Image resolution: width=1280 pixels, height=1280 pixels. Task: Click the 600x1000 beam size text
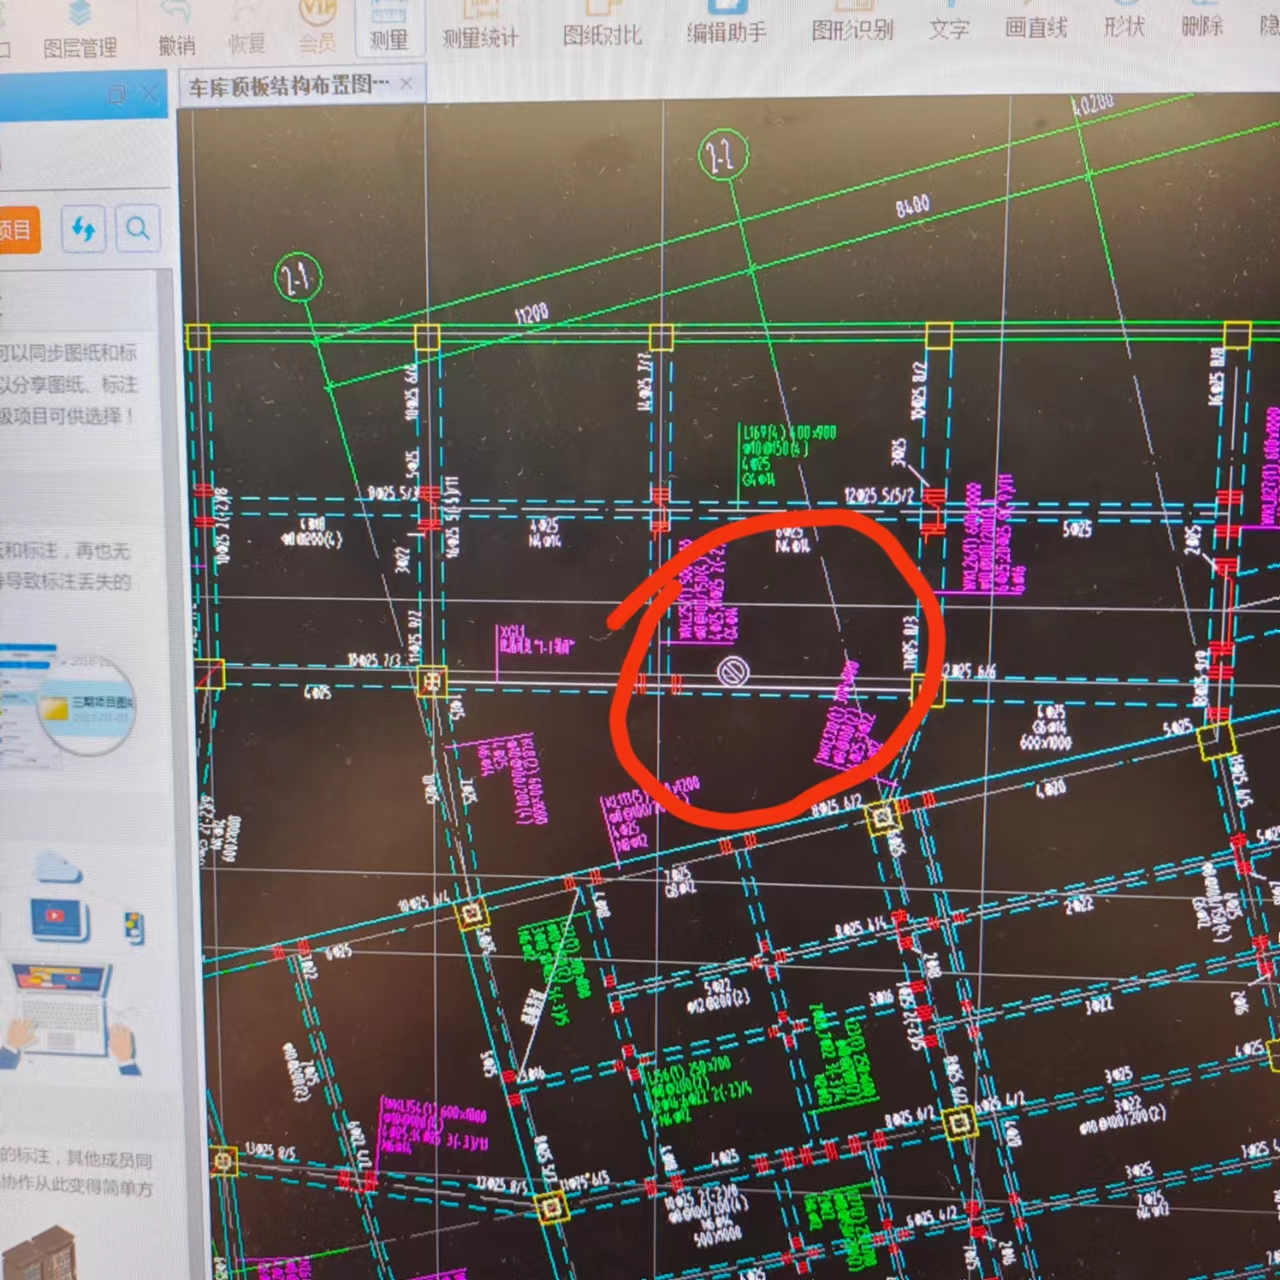tap(1046, 743)
